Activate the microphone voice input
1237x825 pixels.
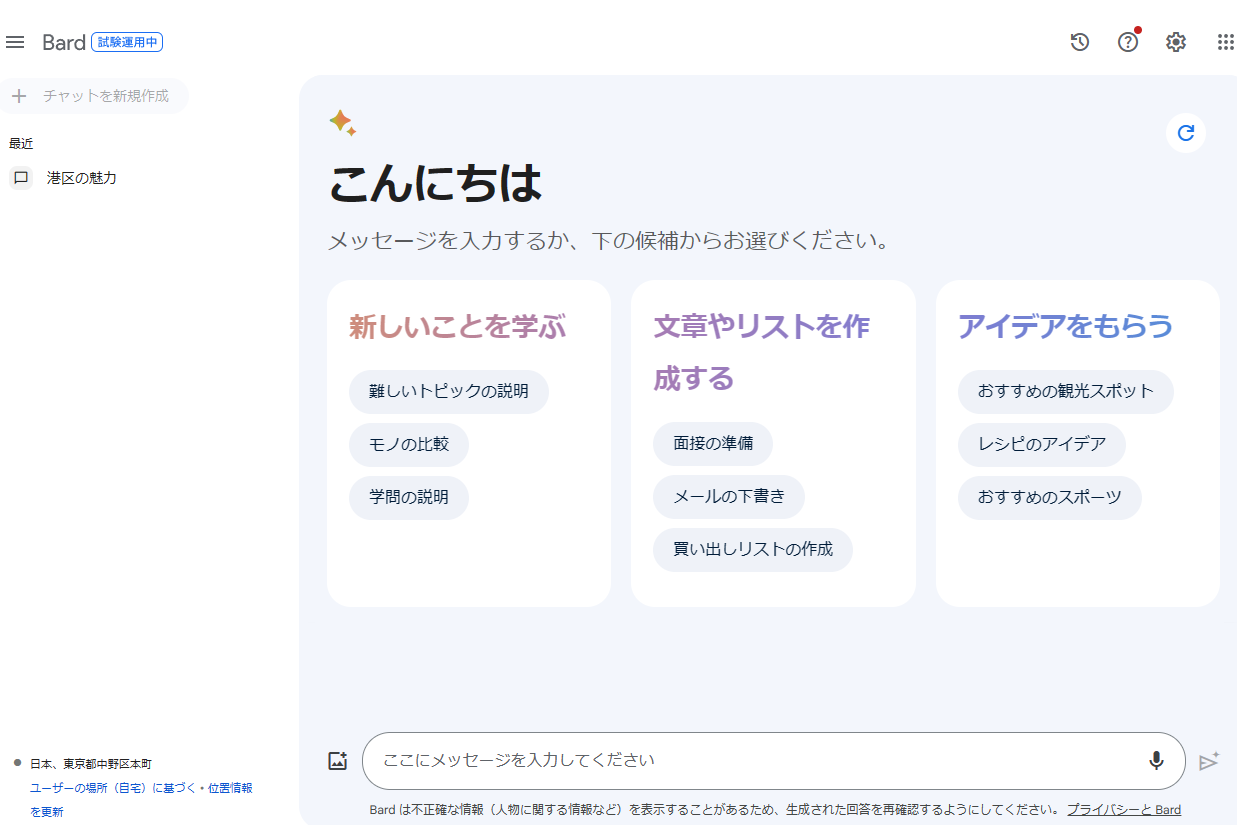pos(1156,761)
